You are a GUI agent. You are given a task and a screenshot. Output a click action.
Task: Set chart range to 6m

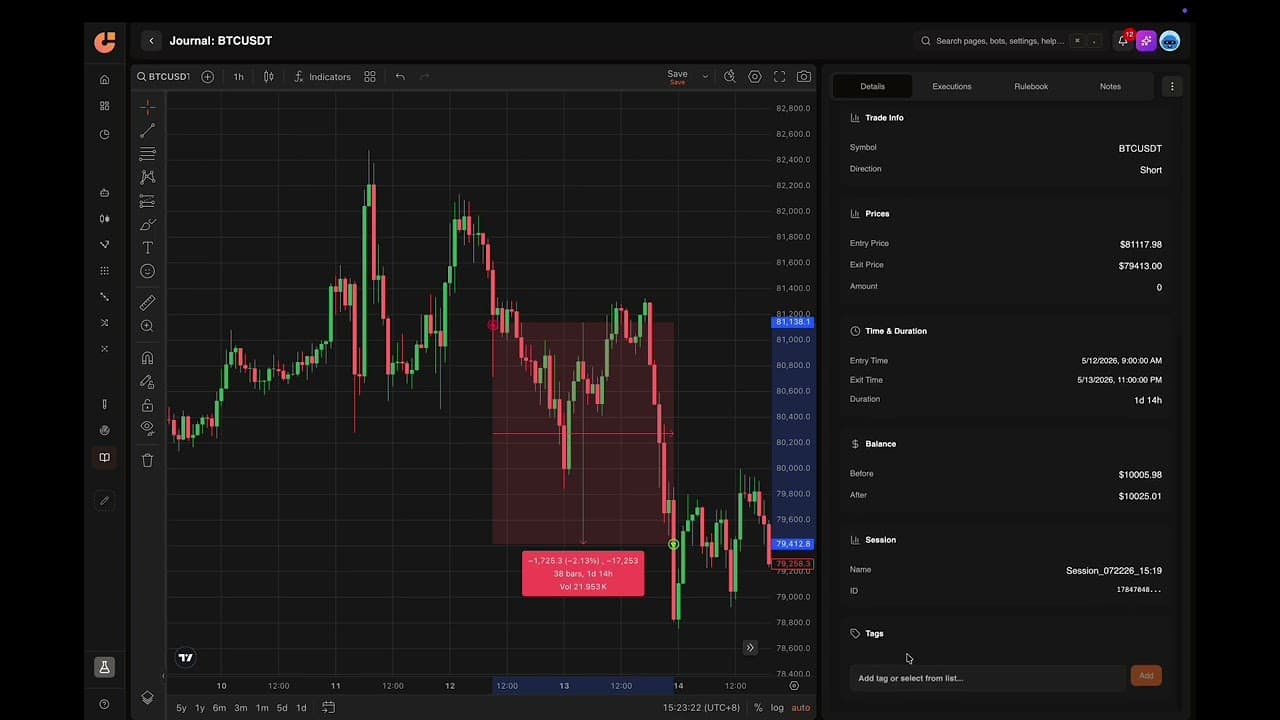[219, 708]
